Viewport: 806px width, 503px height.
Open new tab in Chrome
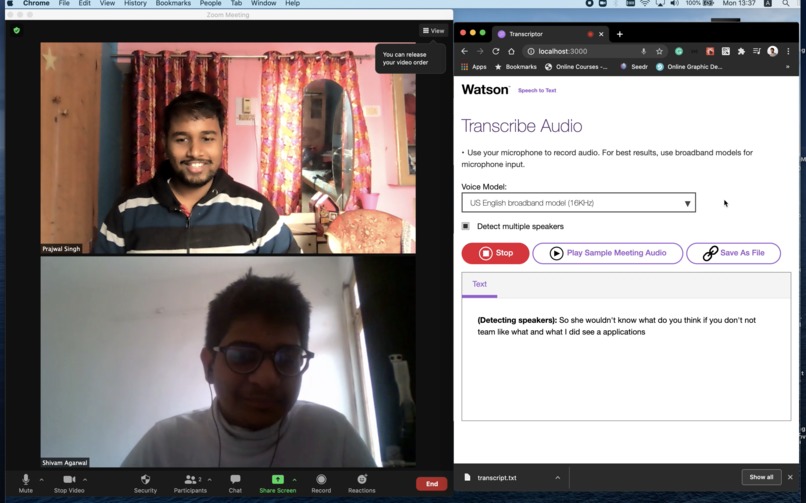pos(619,34)
